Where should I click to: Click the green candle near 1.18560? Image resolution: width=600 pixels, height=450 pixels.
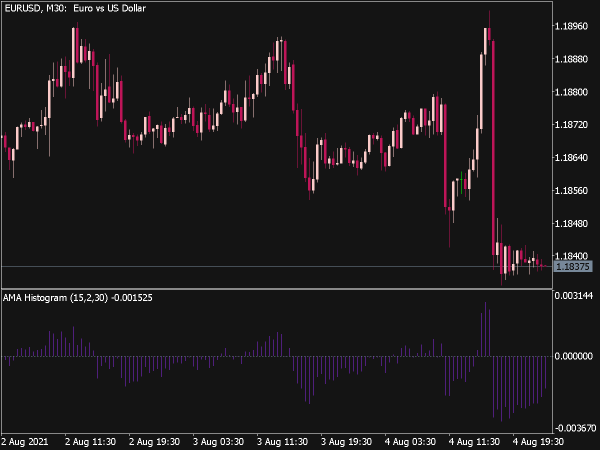[x=461, y=183]
